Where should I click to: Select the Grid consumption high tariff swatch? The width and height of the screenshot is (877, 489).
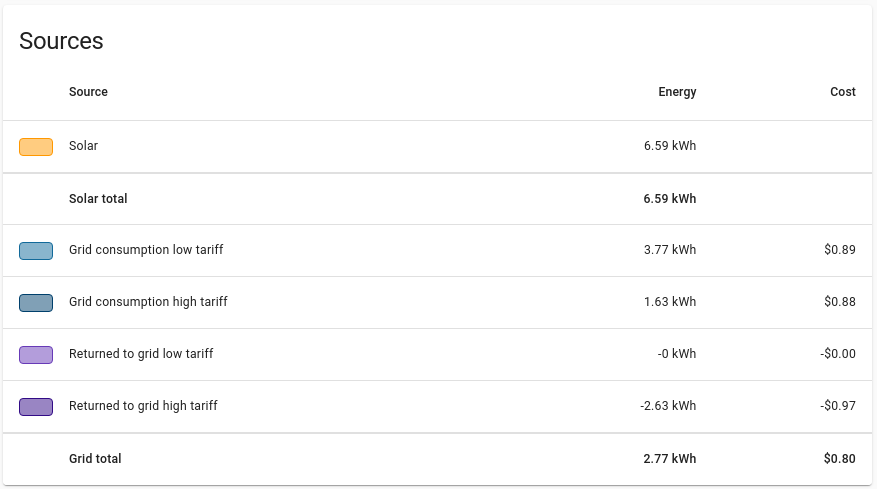pyautogui.click(x=36, y=303)
